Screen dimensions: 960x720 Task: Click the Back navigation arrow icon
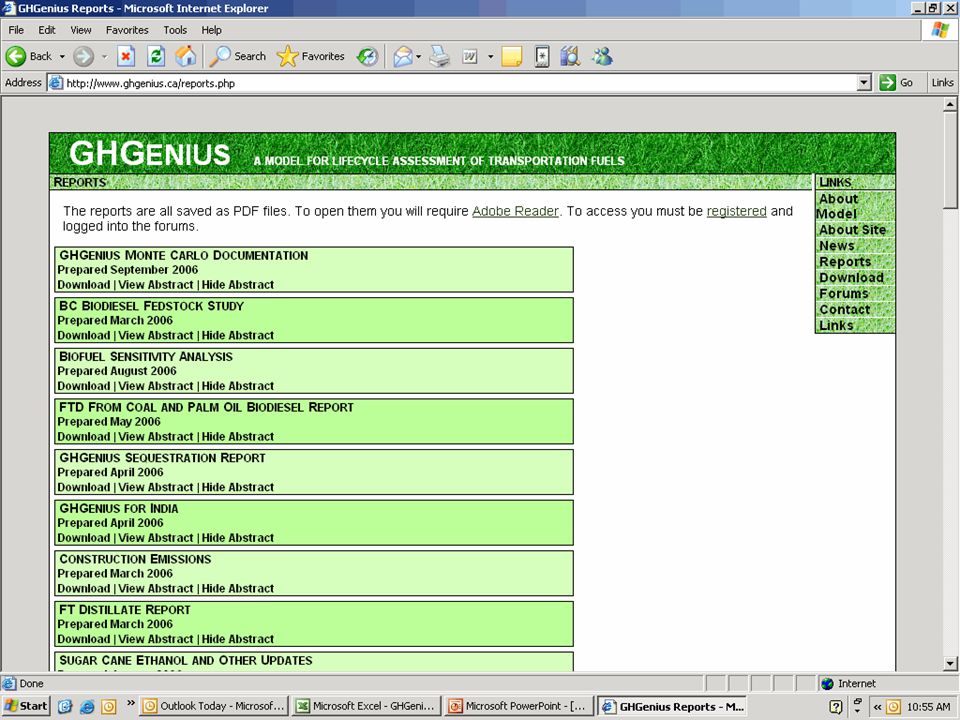pyautogui.click(x=16, y=56)
